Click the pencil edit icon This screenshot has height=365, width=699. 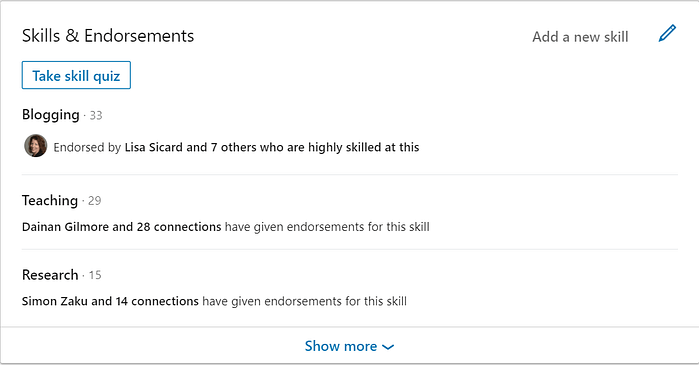coord(667,34)
